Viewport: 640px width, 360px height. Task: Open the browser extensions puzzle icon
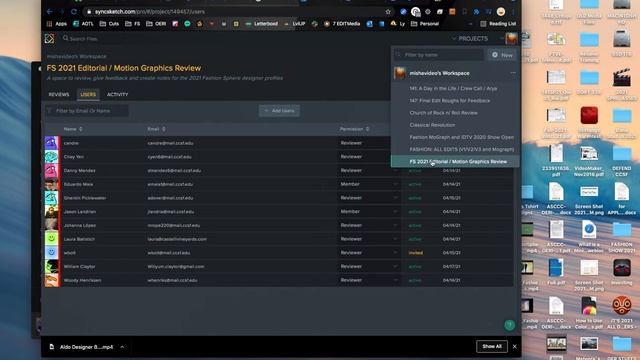pos(476,12)
